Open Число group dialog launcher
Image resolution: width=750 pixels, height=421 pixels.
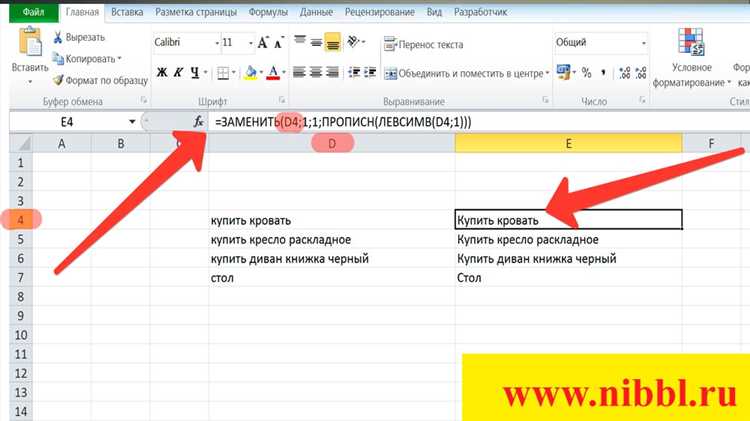tap(642, 100)
